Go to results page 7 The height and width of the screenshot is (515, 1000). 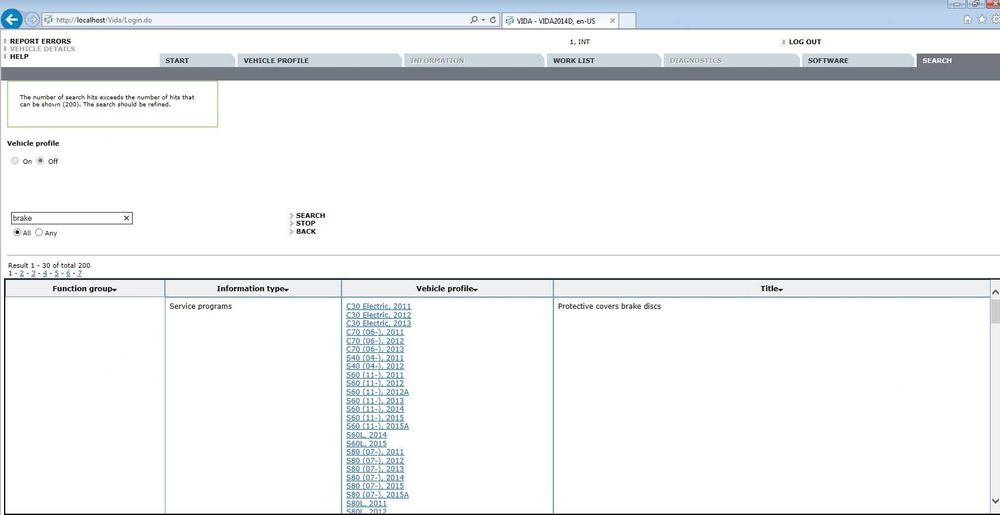[x=79, y=273]
